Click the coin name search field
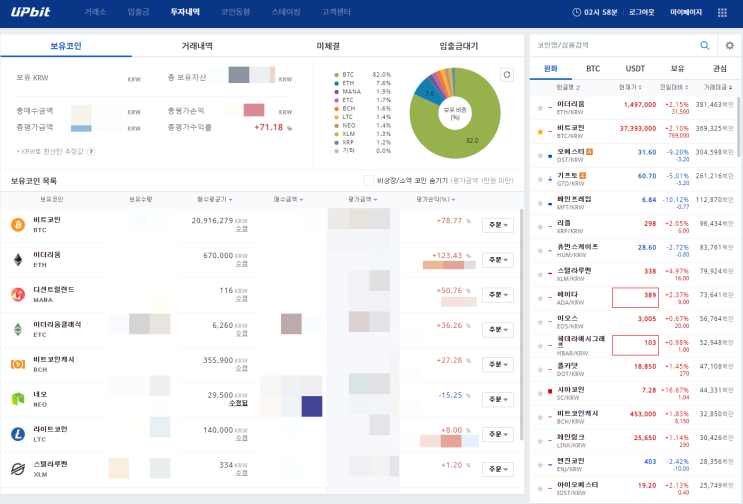 coord(614,45)
